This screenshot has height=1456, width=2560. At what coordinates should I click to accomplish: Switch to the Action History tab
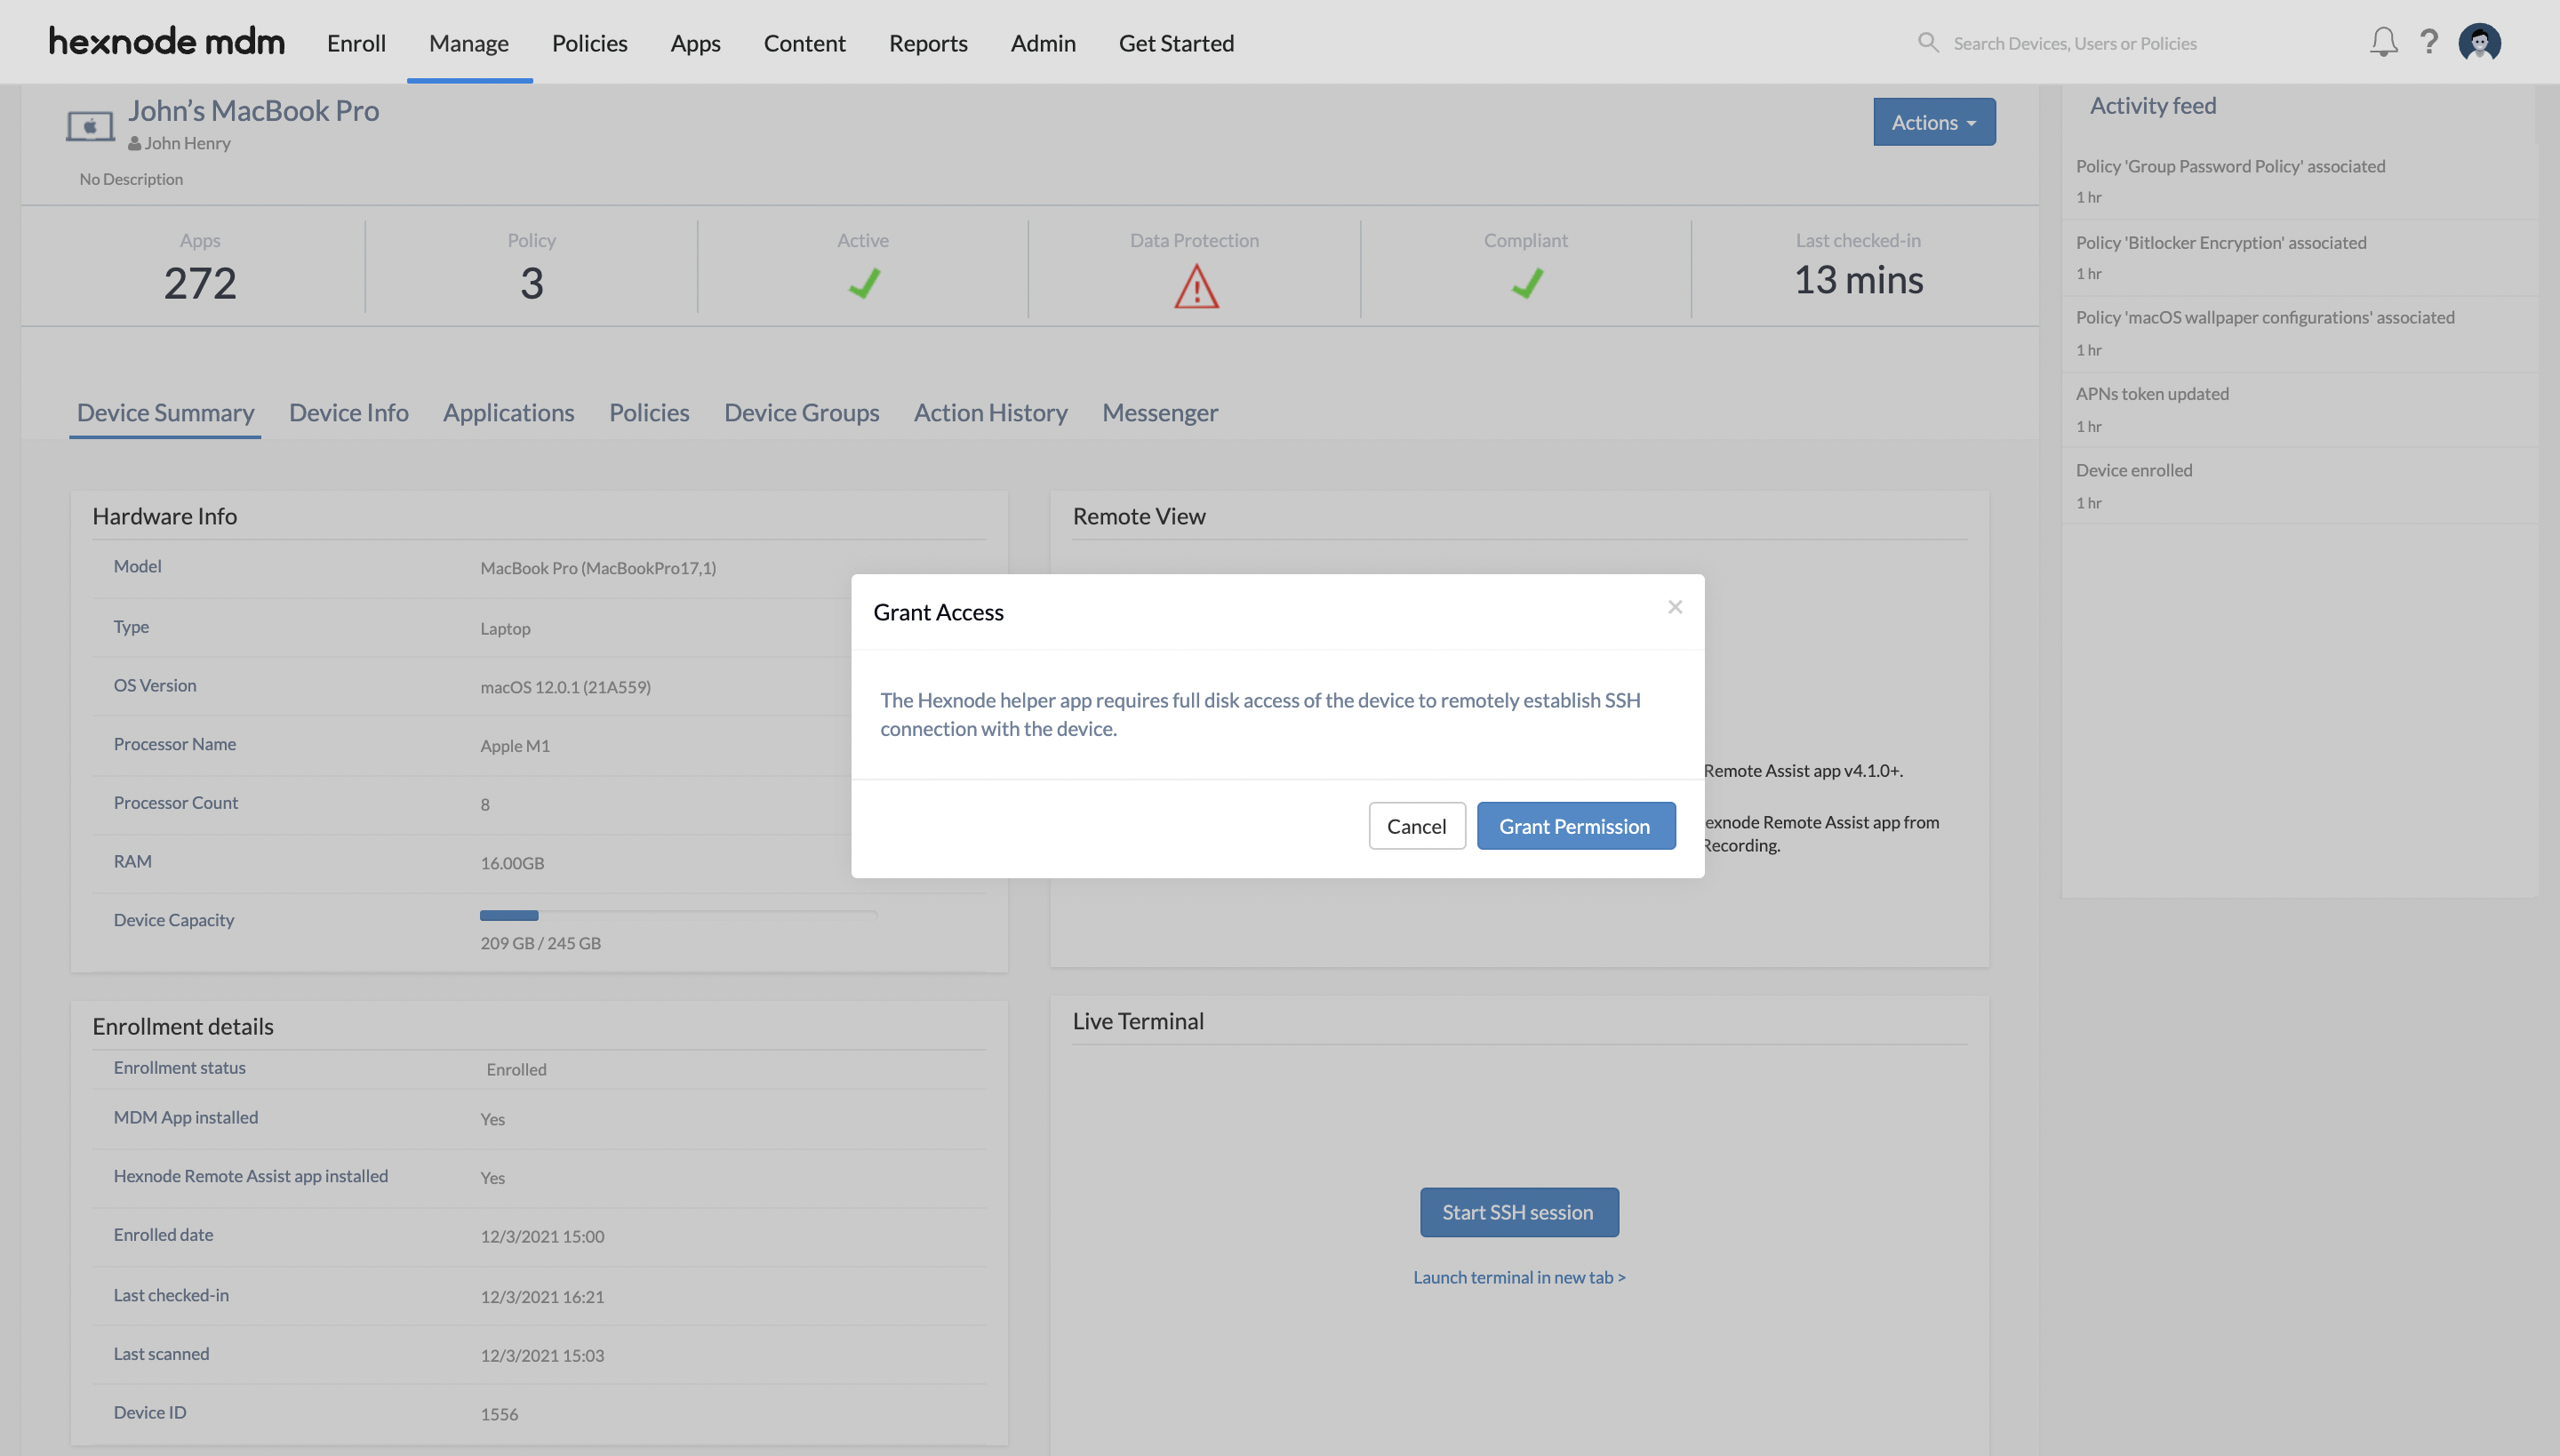990,412
